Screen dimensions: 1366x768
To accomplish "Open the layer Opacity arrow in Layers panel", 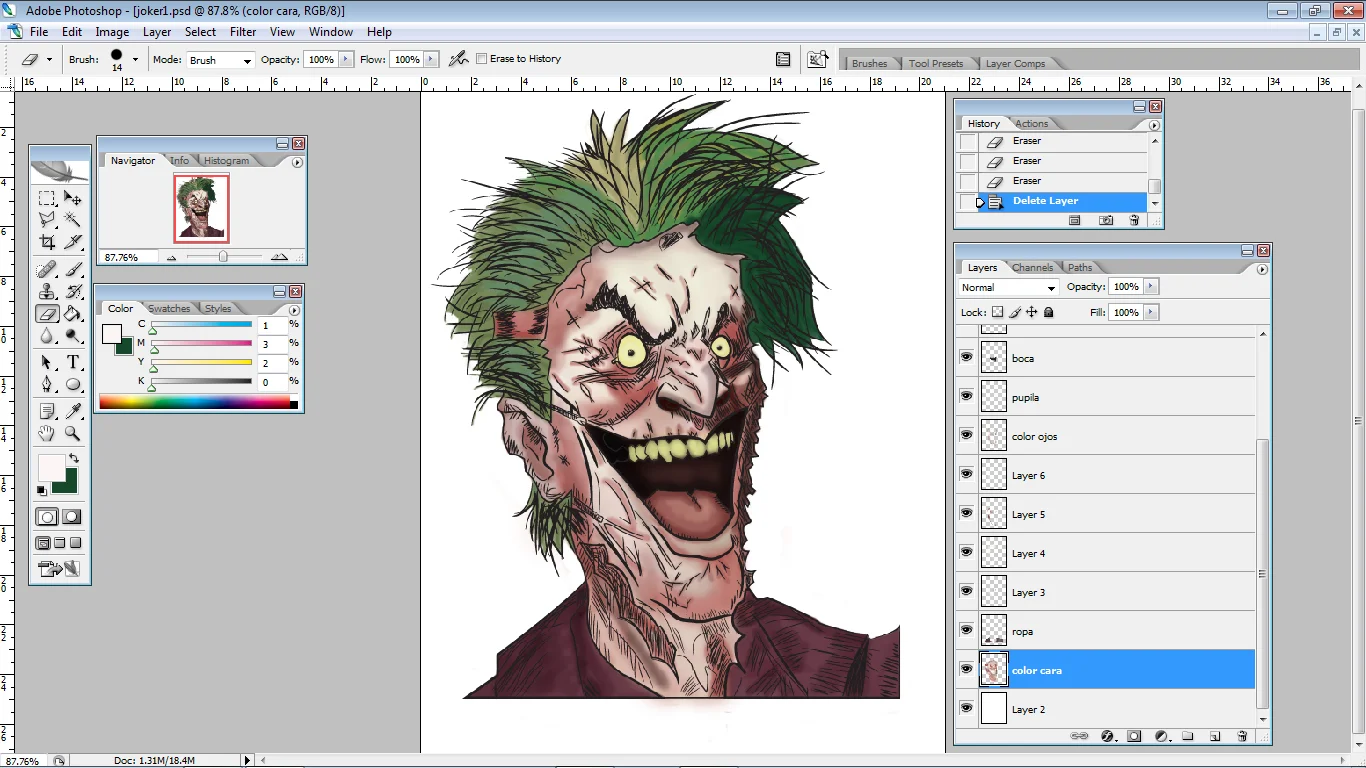I will coord(1151,287).
